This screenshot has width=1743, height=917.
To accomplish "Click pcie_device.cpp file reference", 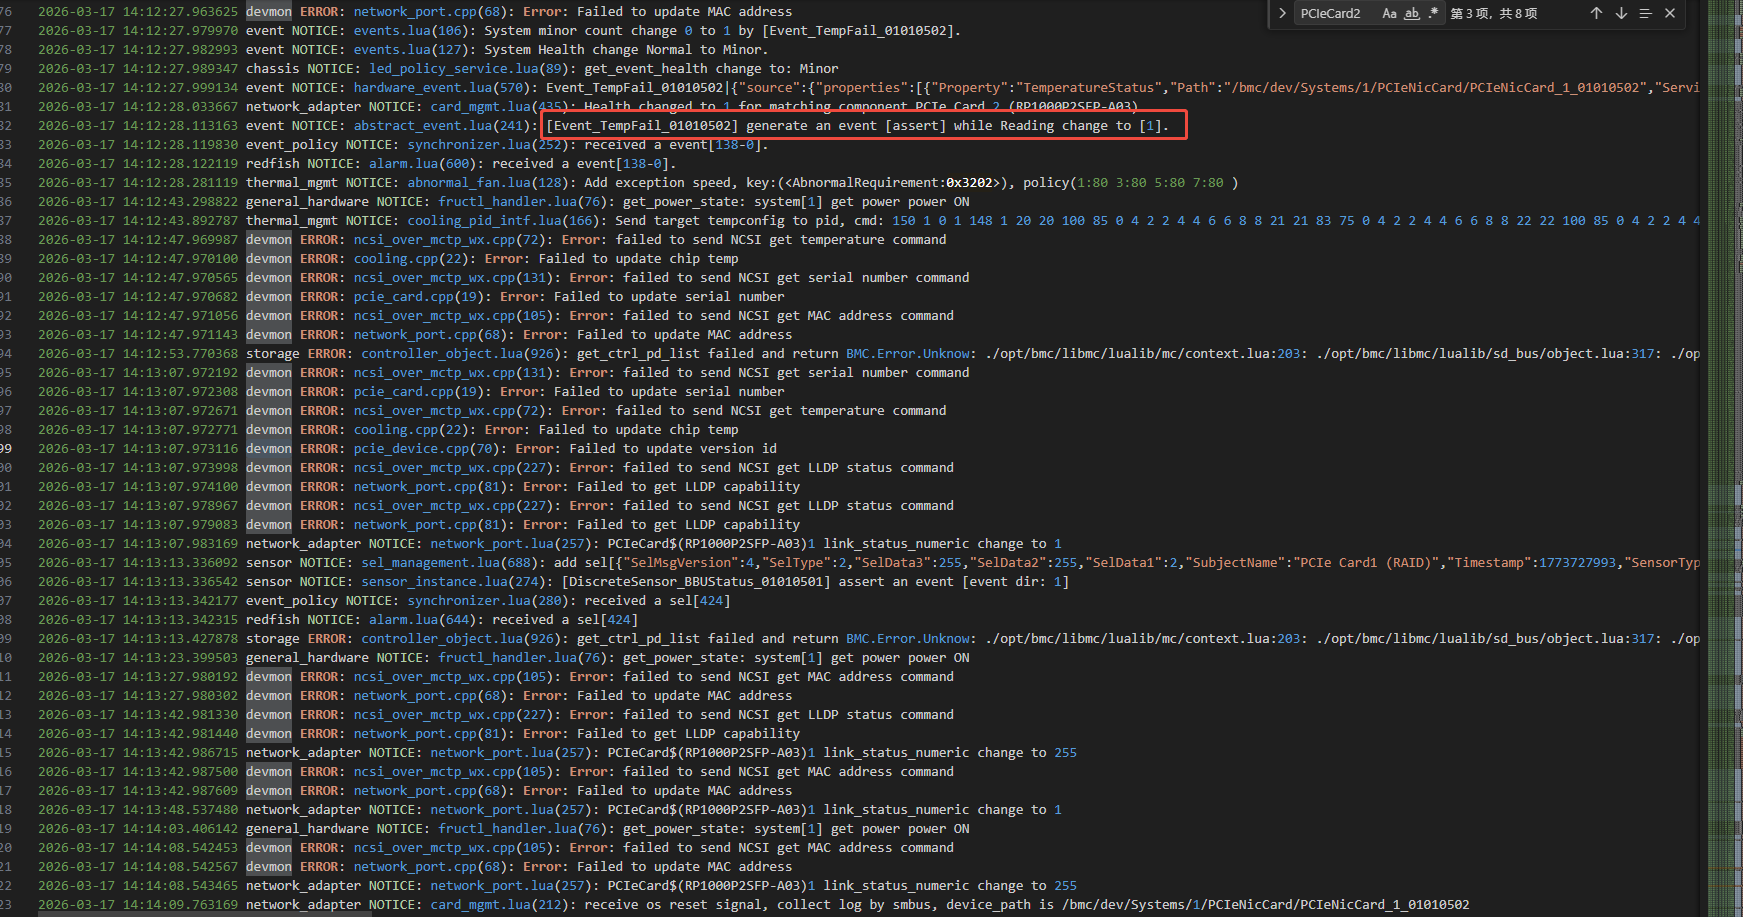I will coord(410,449).
